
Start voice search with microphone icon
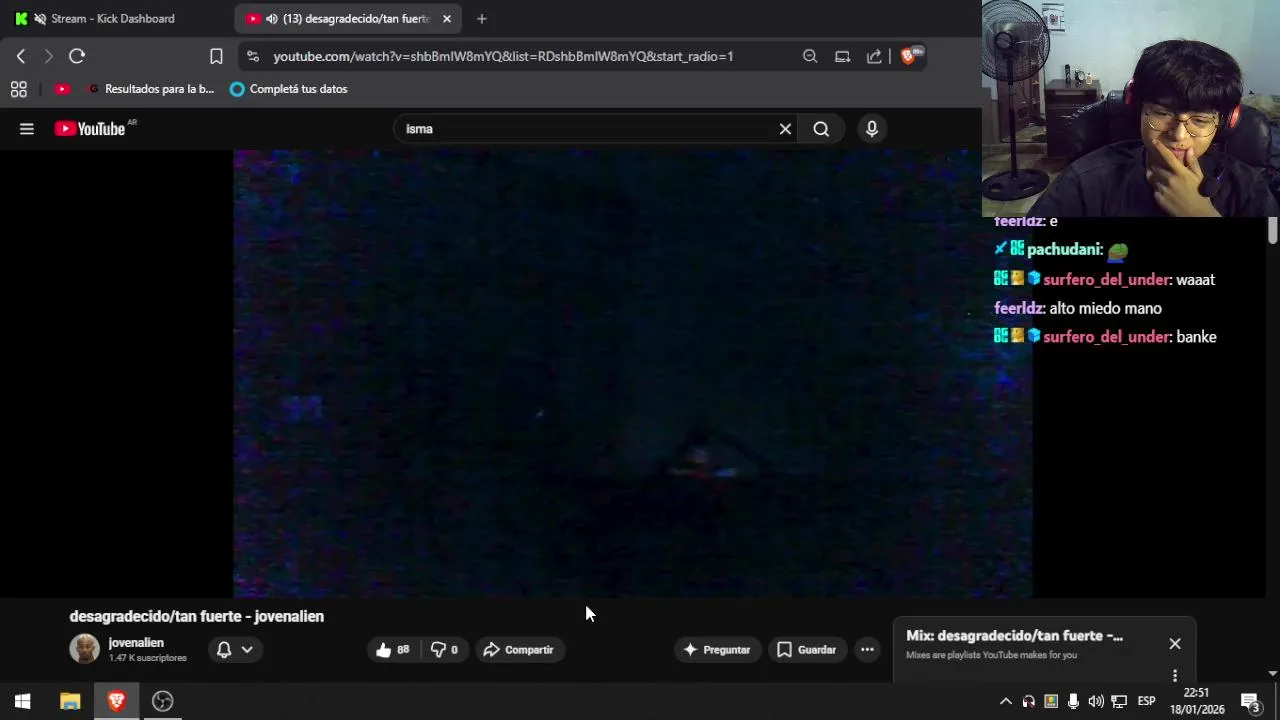[x=872, y=129]
